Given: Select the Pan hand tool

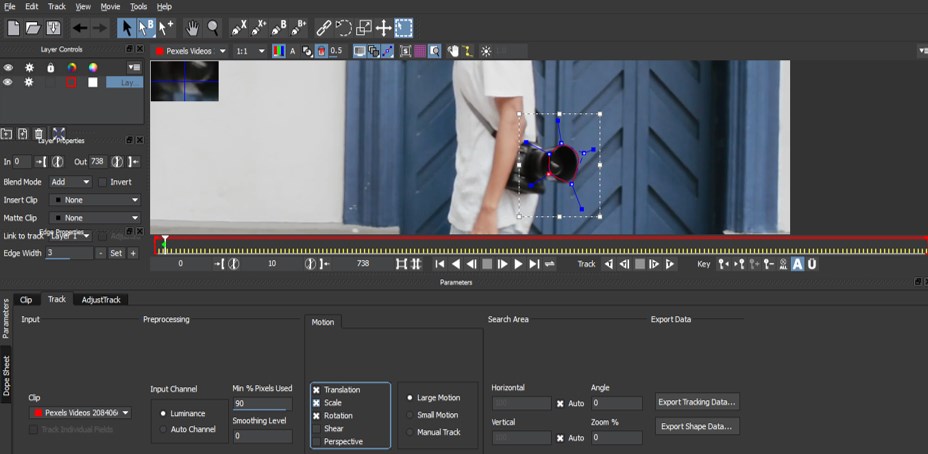Looking at the screenshot, I should (191, 28).
